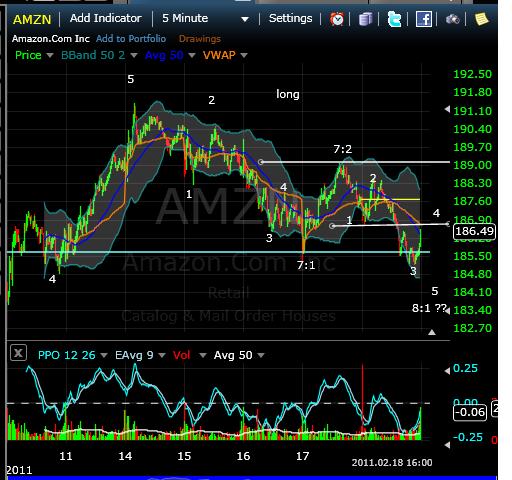This screenshot has height=480, width=512.
Task: Select the '8:1 ??' annotation label
Action: coord(429,308)
